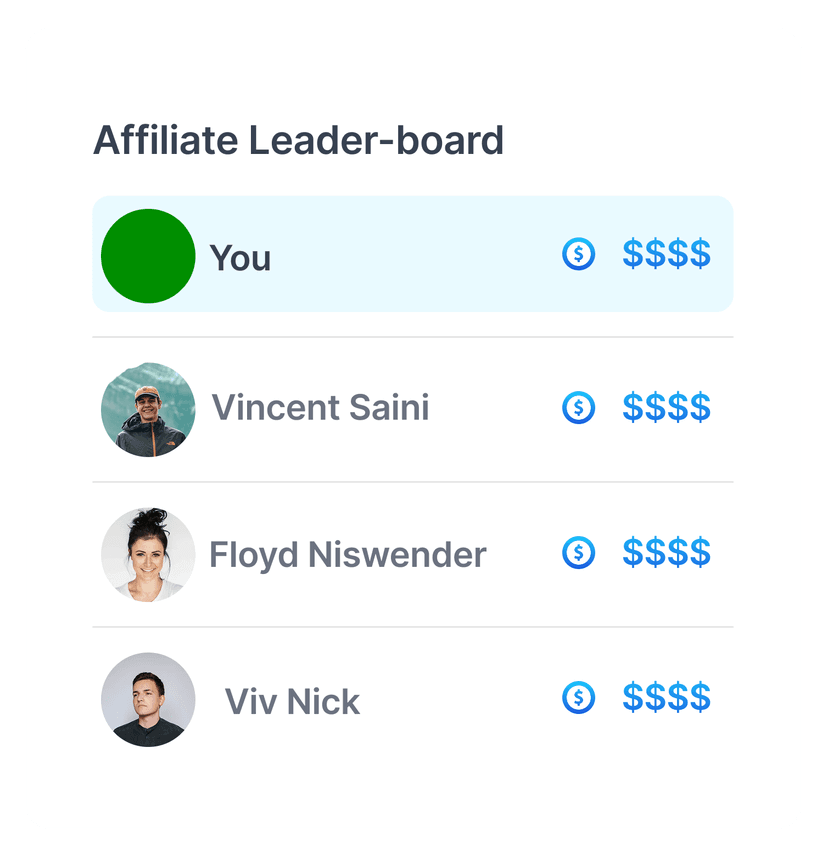Select the Floyd Niswender leaderboard row
Viewport: 828px width, 857px height.
[x=412, y=553]
